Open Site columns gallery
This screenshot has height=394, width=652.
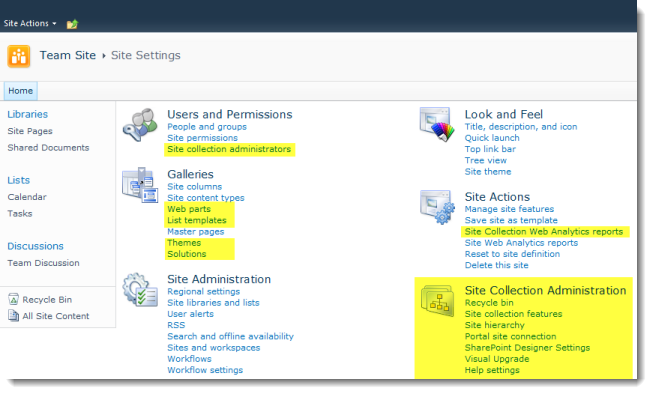[195, 187]
